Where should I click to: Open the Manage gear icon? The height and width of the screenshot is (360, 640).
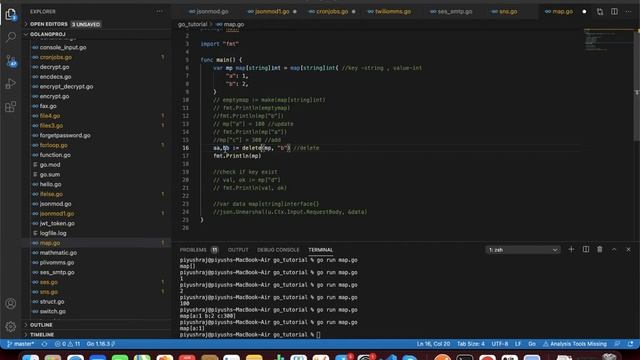coord(11,327)
